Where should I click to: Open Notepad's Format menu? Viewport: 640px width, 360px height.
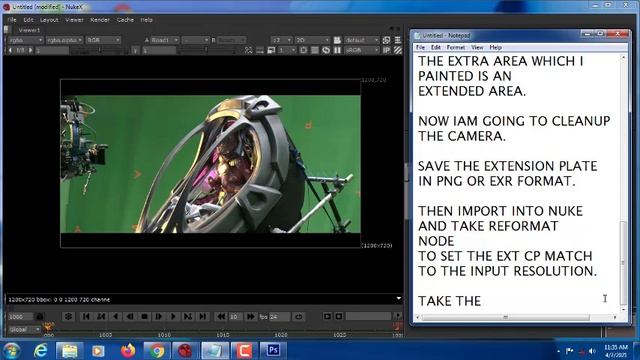[456, 47]
